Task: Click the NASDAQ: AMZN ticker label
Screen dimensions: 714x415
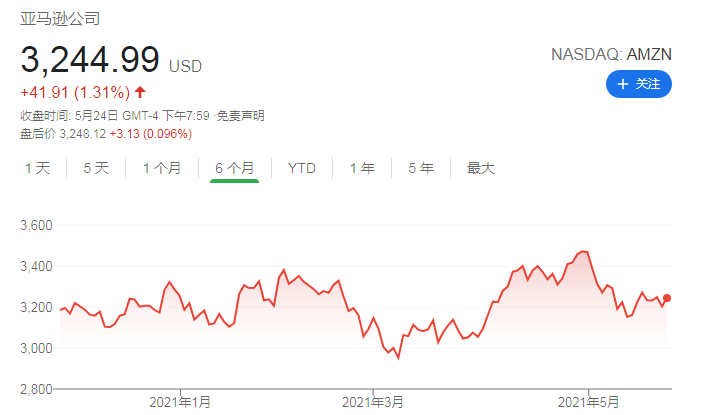Action: [x=611, y=54]
